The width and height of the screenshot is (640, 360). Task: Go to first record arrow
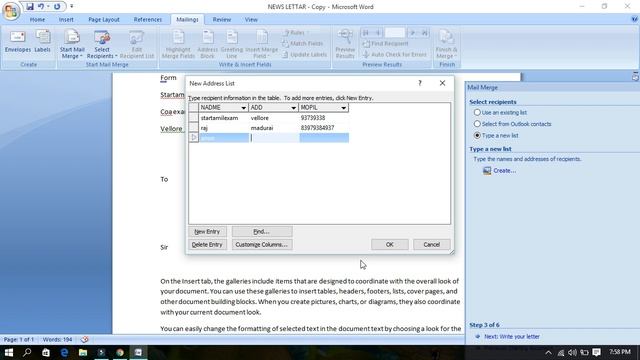coord(366,33)
